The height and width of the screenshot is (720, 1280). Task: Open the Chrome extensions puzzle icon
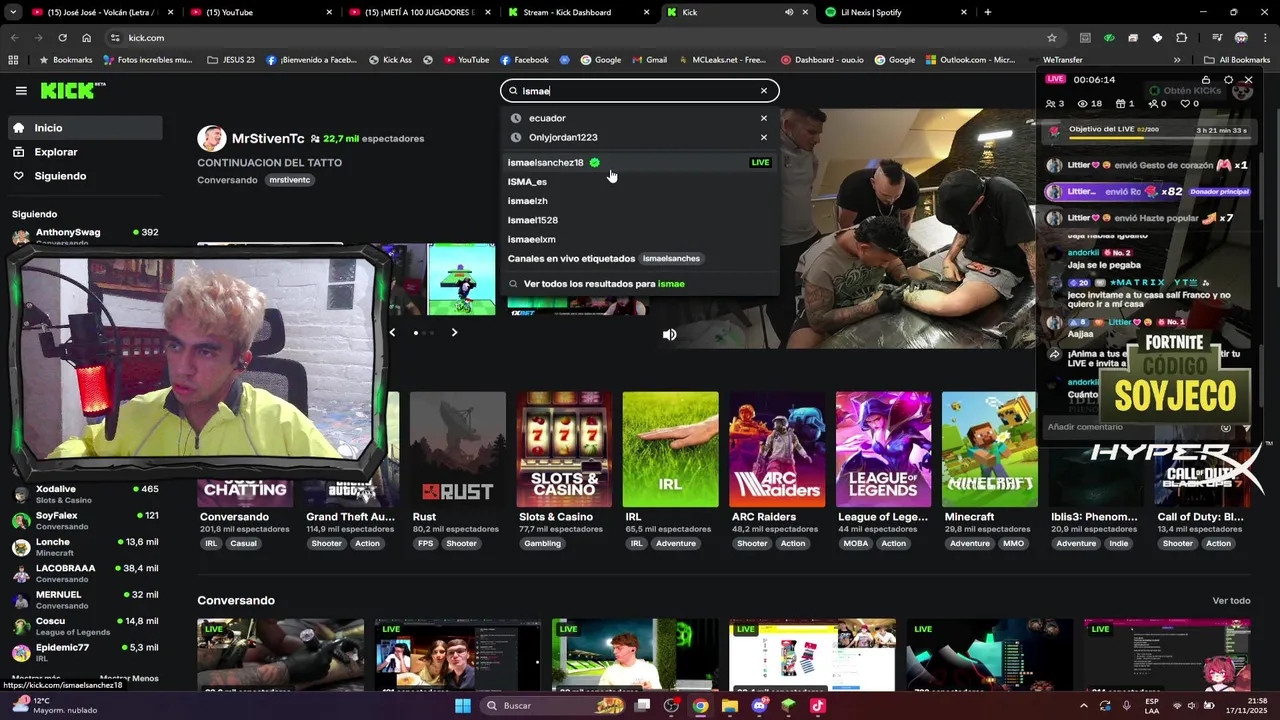click(x=1181, y=38)
